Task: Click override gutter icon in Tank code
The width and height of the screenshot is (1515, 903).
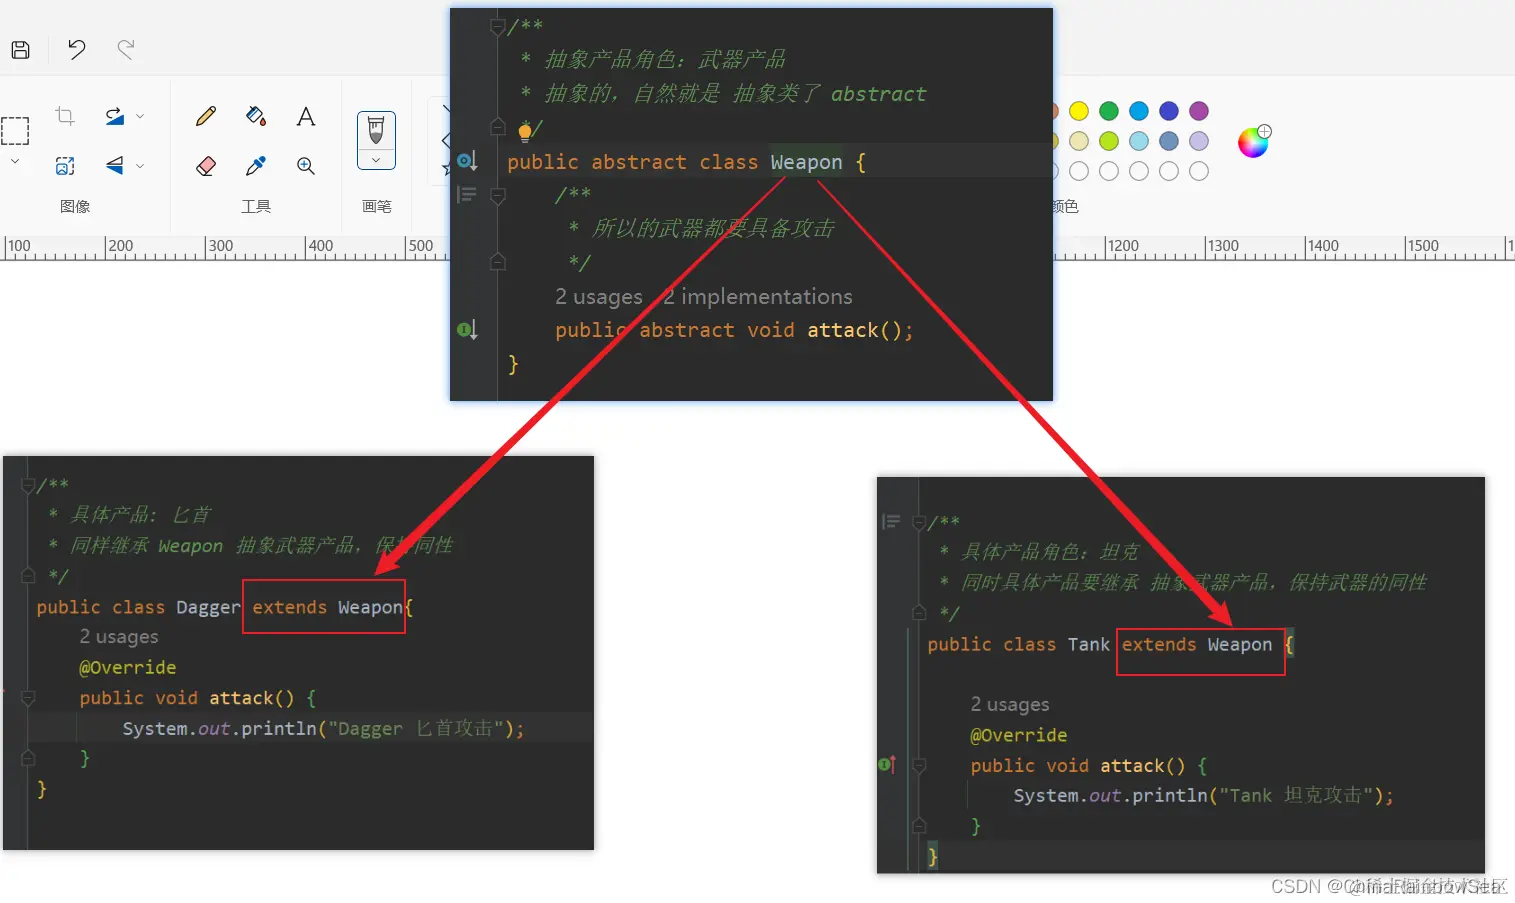Action: [x=887, y=765]
